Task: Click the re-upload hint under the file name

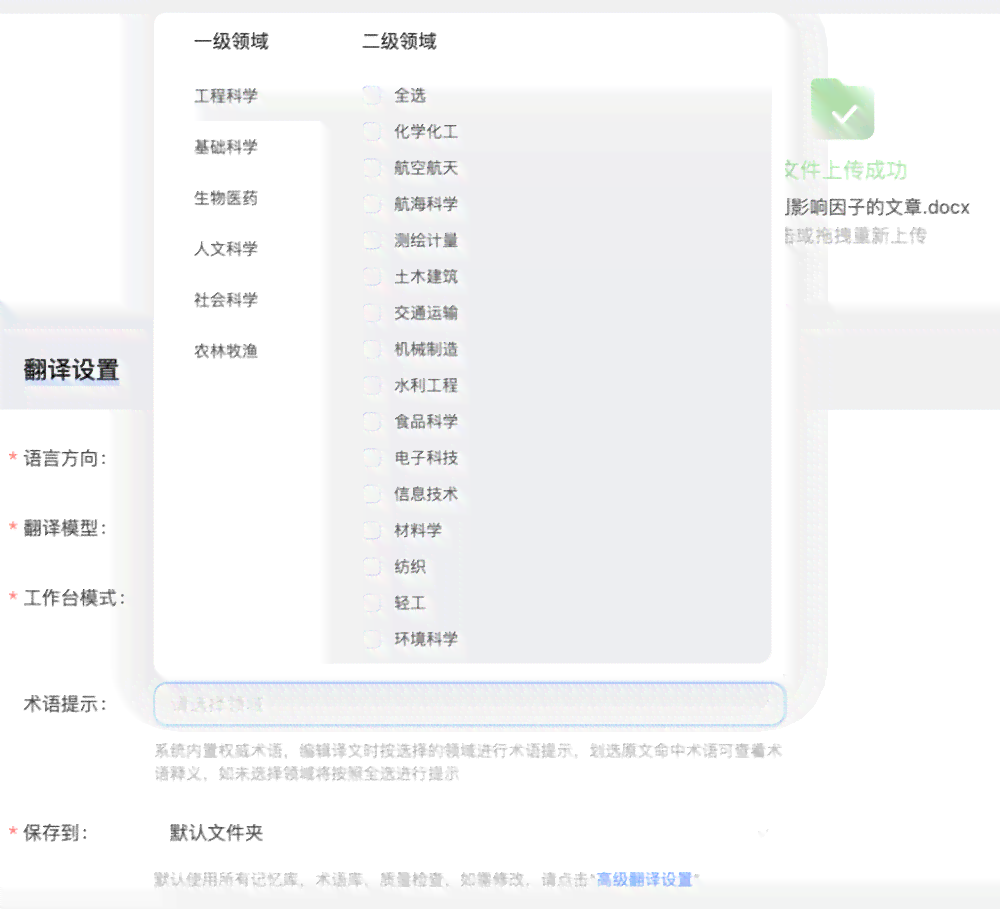Action: [x=856, y=236]
